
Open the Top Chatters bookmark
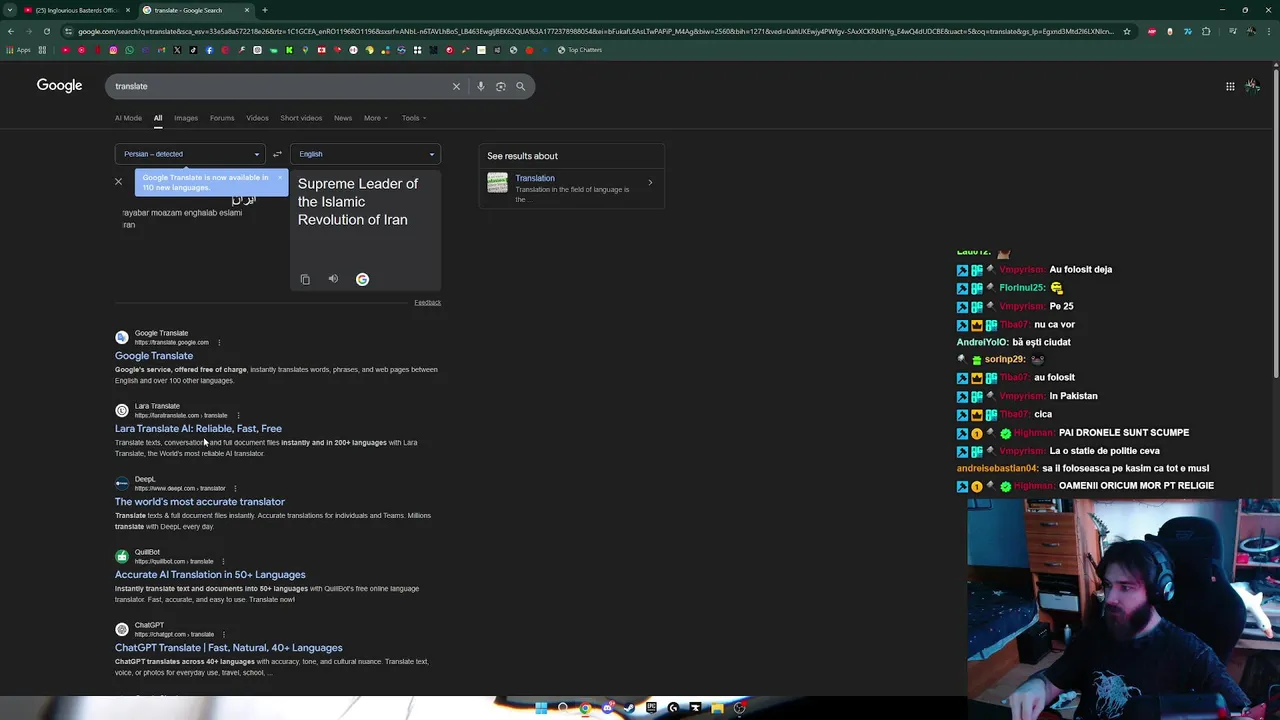tap(580, 50)
